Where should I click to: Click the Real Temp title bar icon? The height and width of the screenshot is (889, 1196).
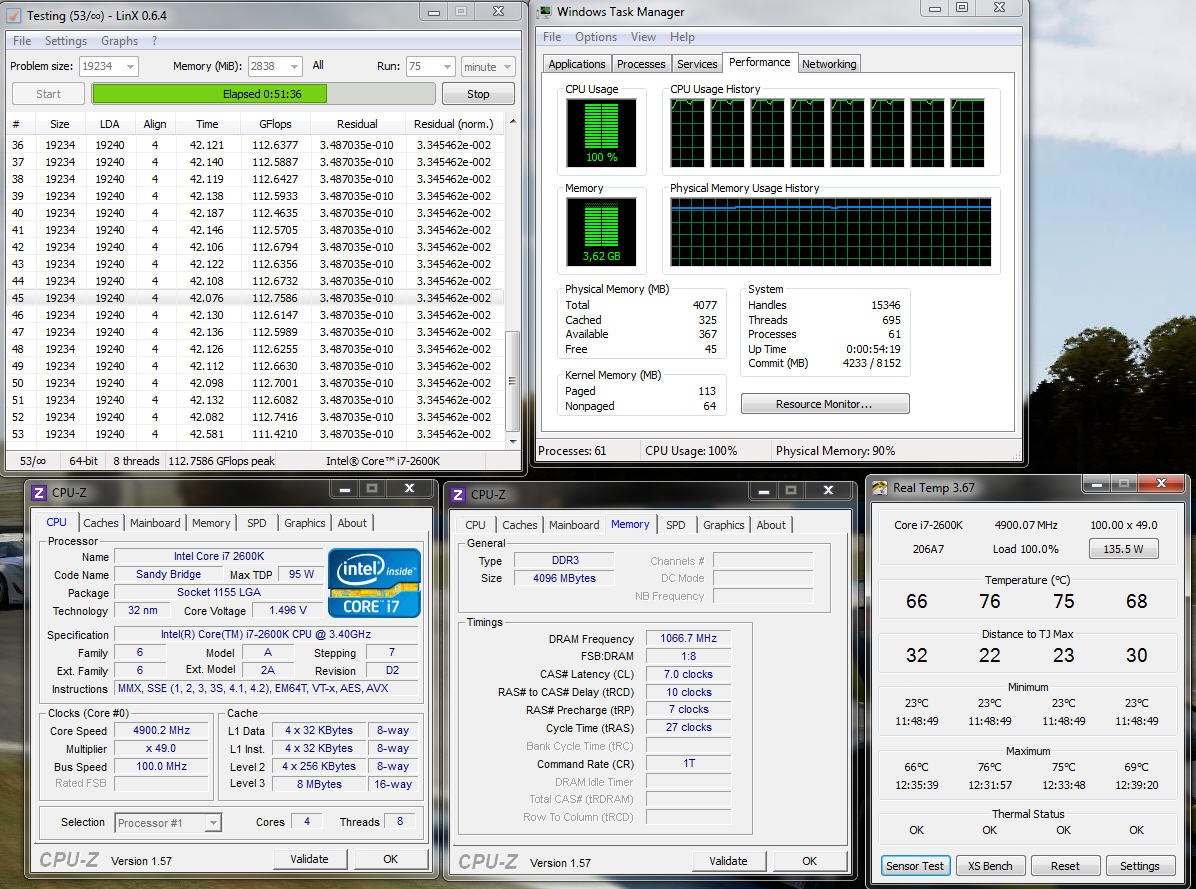click(x=879, y=488)
